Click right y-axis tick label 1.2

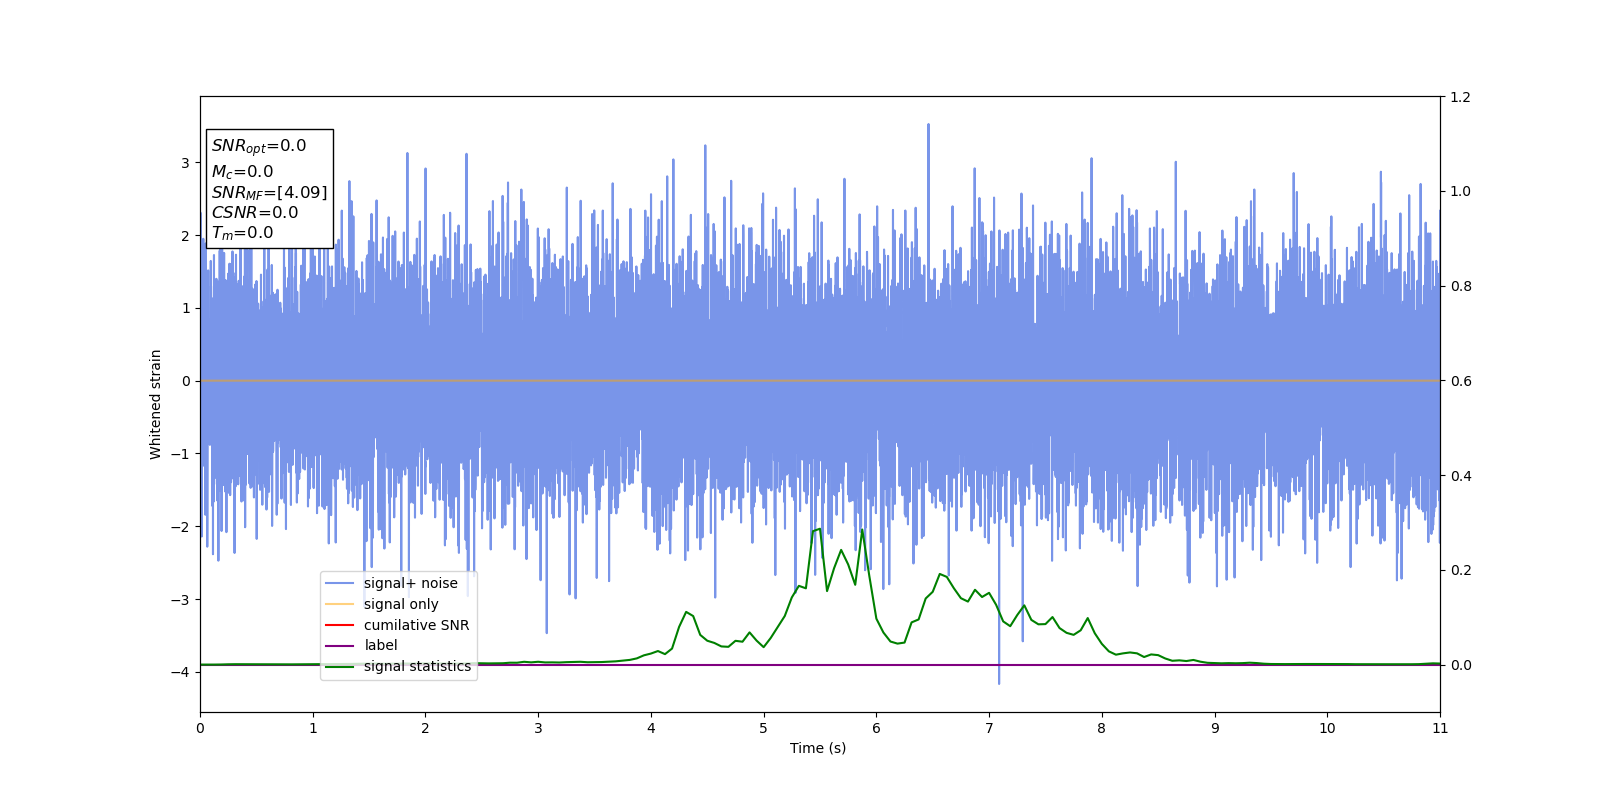click(1461, 97)
